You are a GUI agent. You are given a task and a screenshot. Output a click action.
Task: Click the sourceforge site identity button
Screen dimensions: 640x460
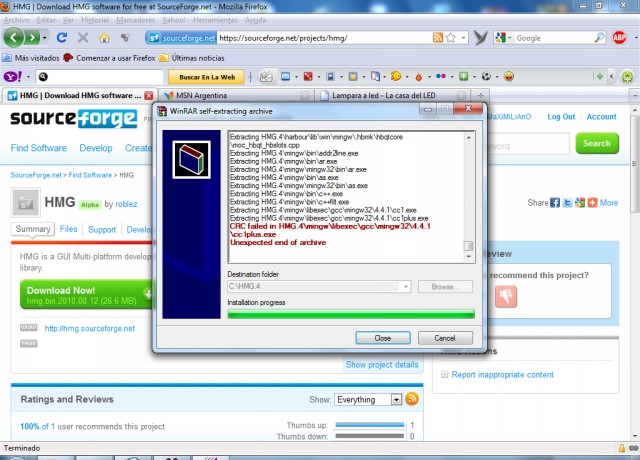click(181, 38)
